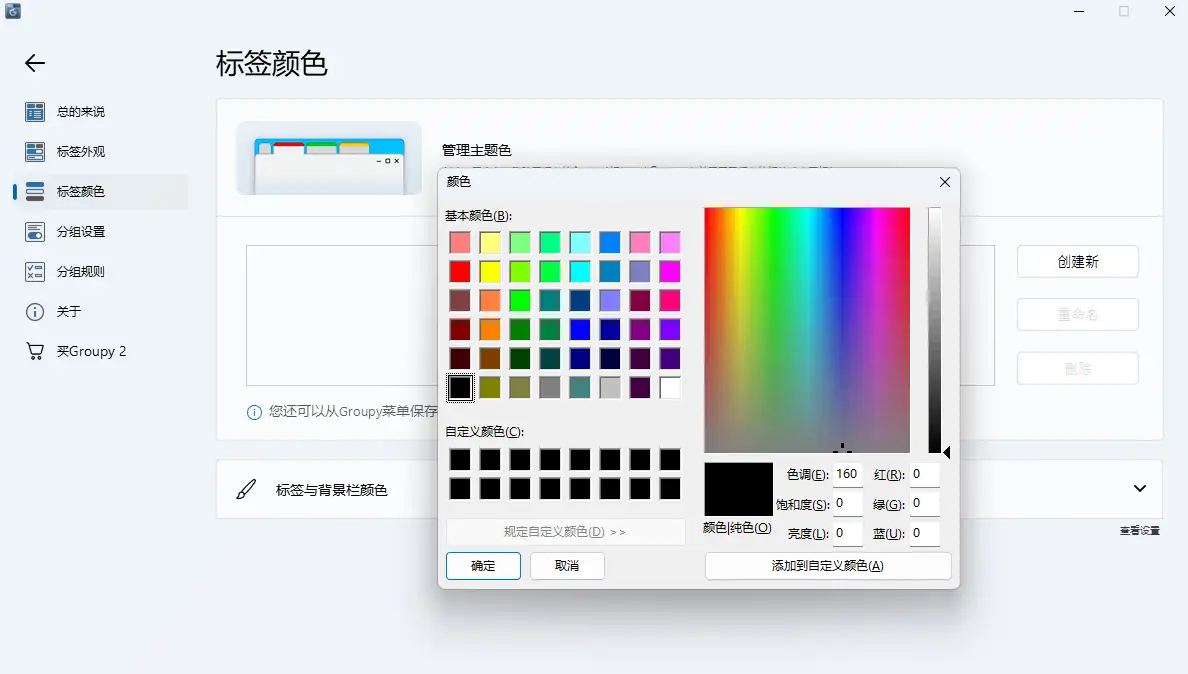Click 添加到自定义颜色 to save the color
This screenshot has width=1188, height=674.
[x=828, y=565]
